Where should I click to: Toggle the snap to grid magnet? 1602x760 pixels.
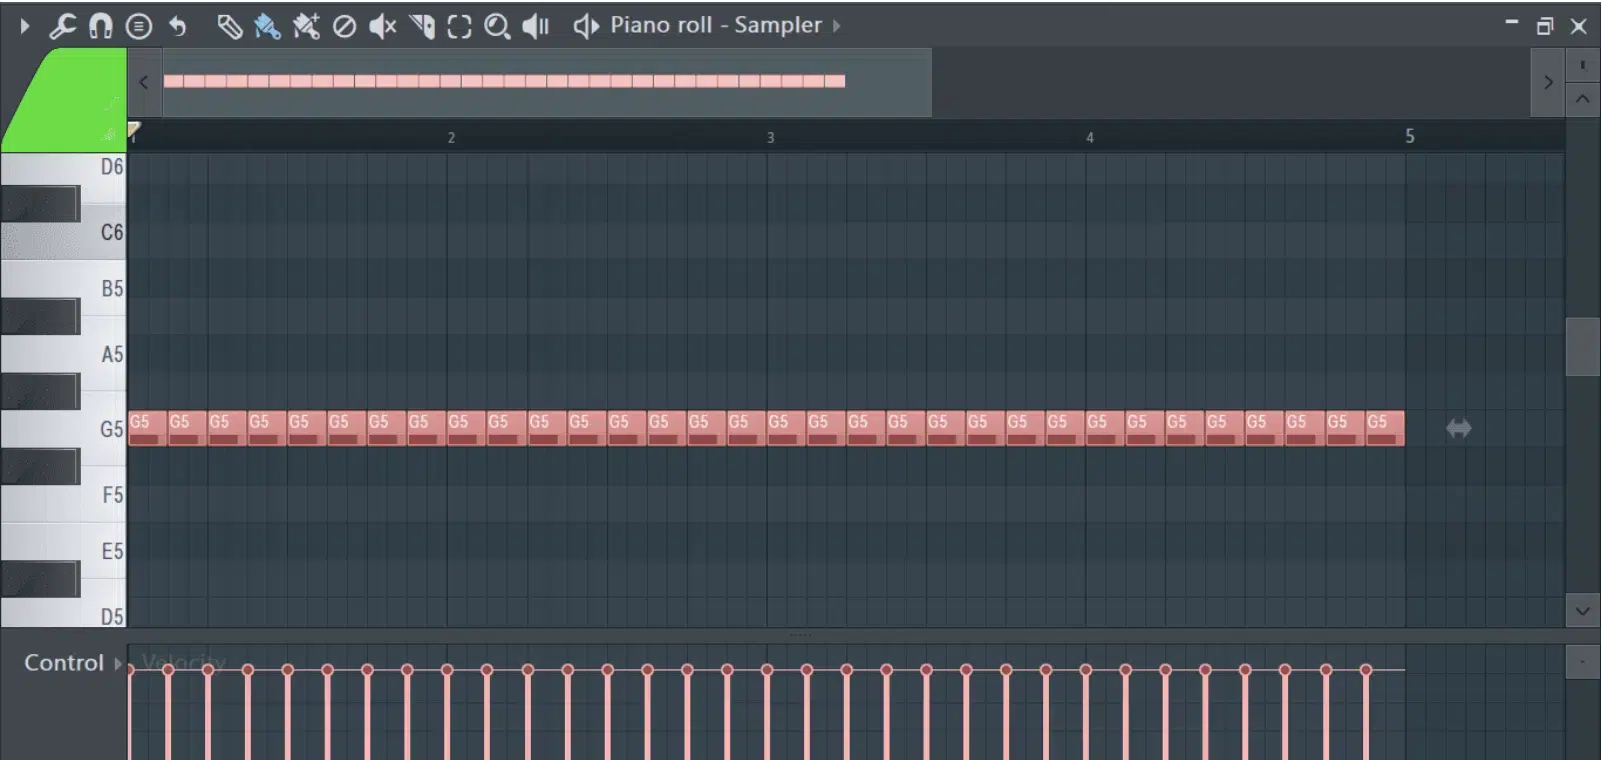(101, 26)
